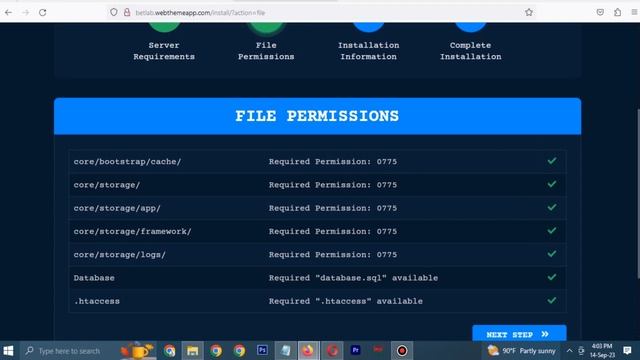Click the checkmark for core/storage/app/
640x360 pixels.
click(552, 207)
